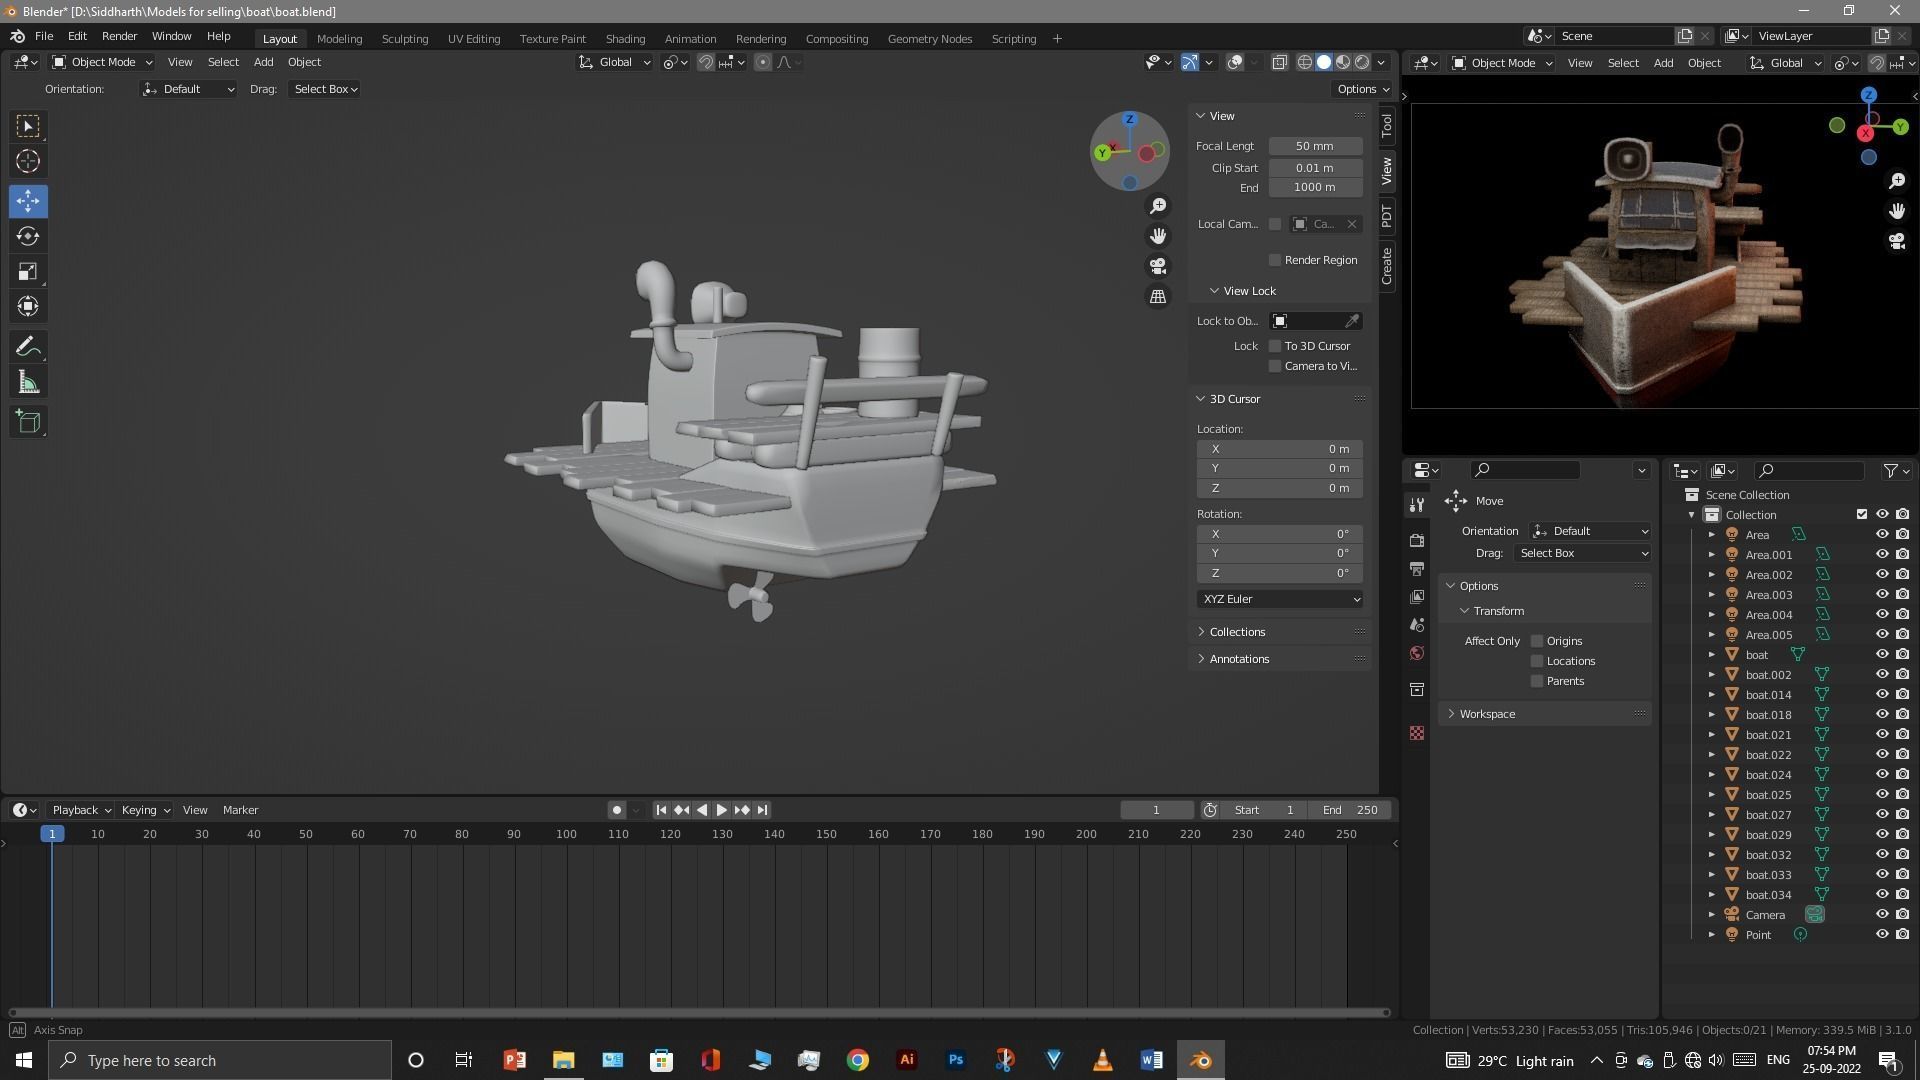The width and height of the screenshot is (1920, 1080).
Task: Open the Render properties tab icon
Action: tap(1417, 541)
